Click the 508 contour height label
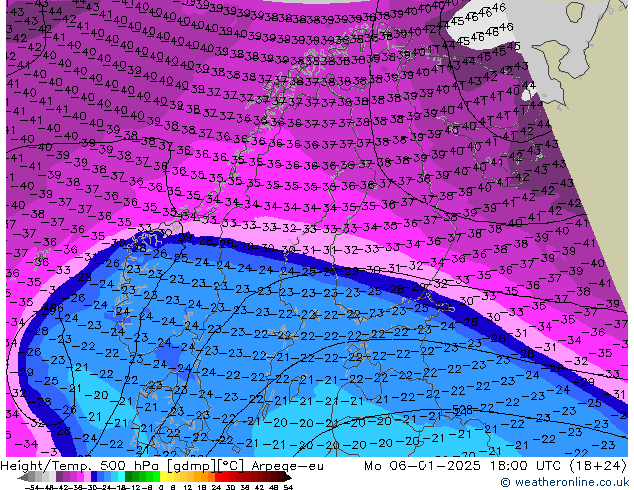This screenshot has height=490, width=634. click(462, 410)
